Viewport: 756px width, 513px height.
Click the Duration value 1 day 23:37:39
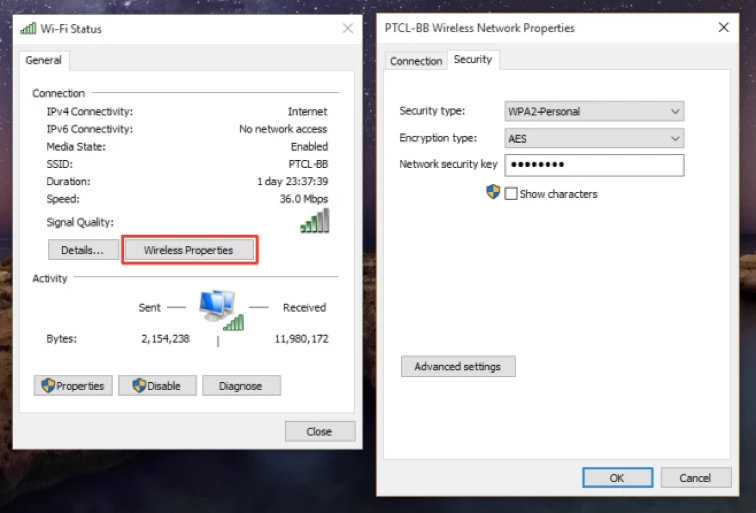point(292,181)
